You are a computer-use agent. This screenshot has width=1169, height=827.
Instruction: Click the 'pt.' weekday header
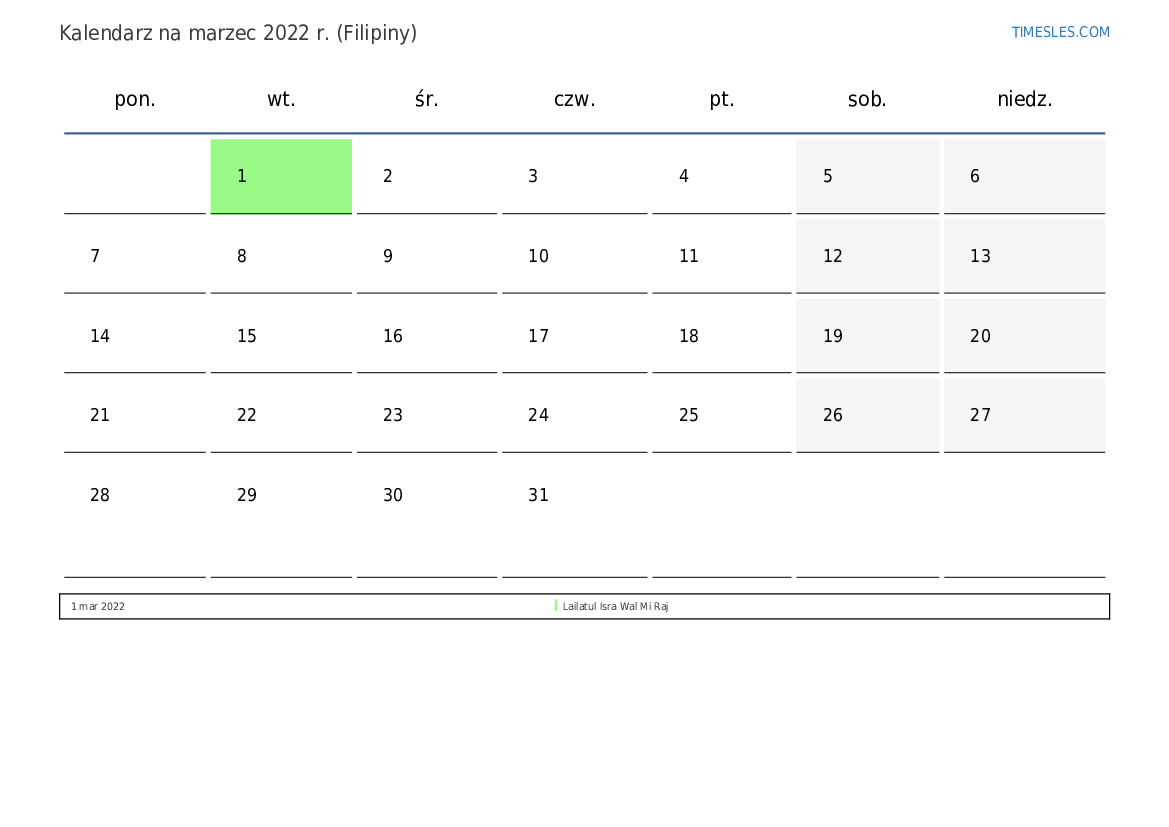721,99
